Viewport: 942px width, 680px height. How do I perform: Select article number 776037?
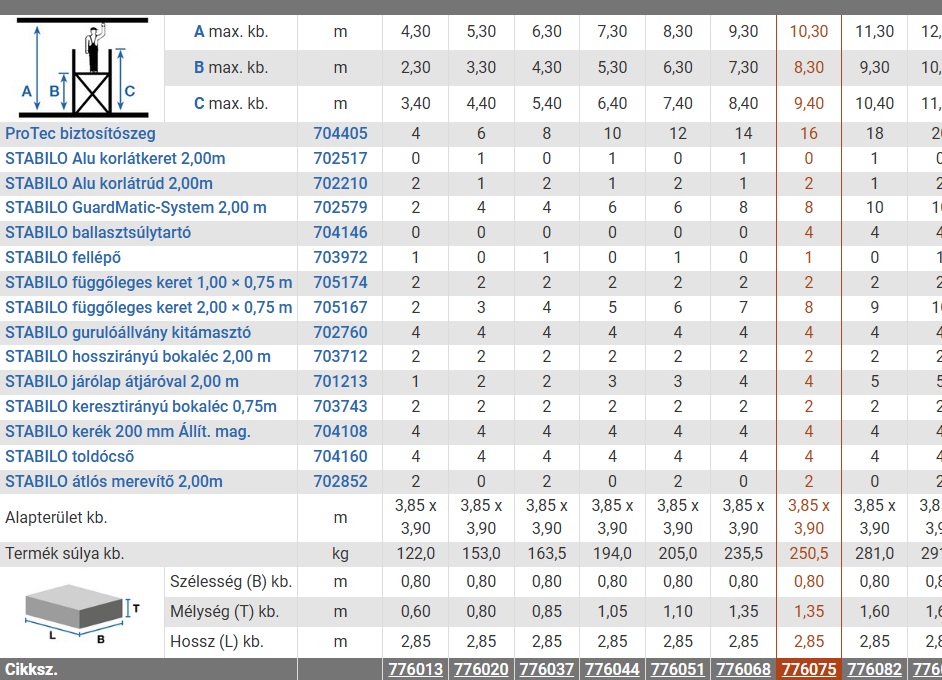pos(547,669)
